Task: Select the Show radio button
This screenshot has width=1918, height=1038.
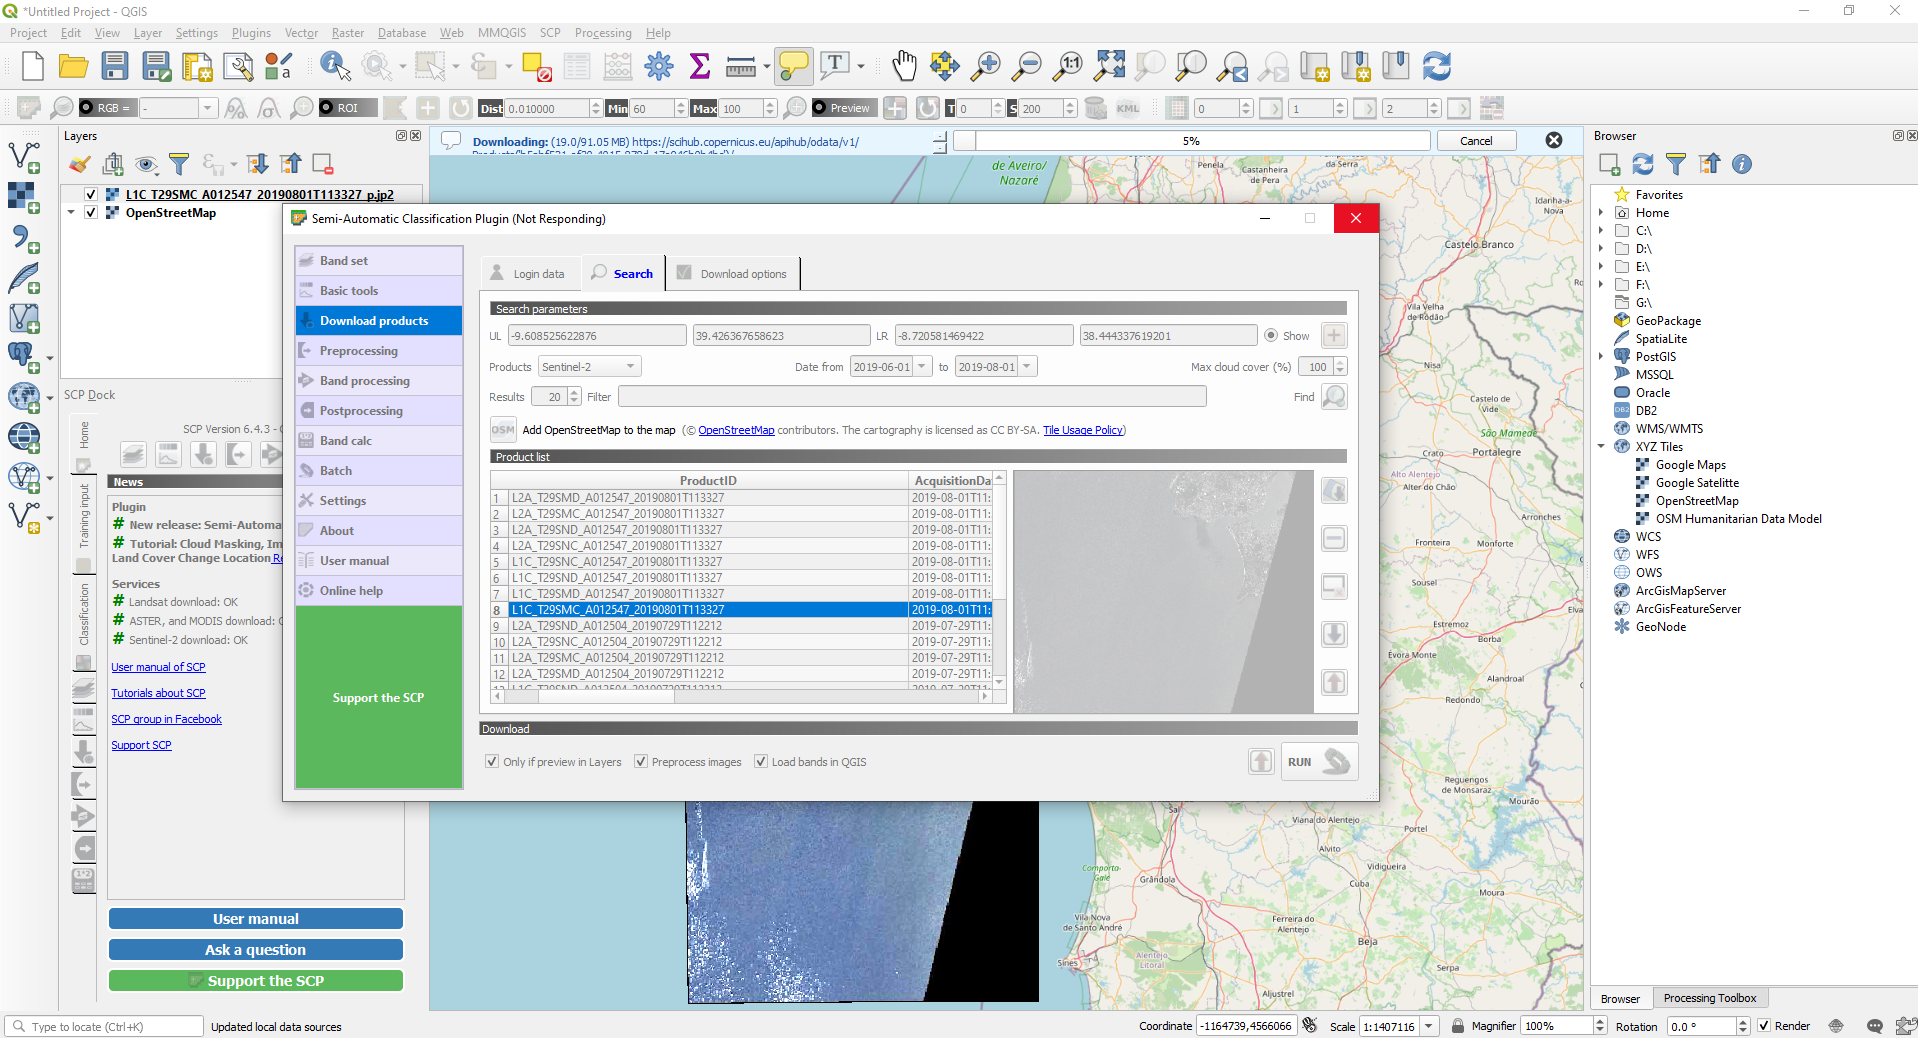Action: [x=1271, y=336]
